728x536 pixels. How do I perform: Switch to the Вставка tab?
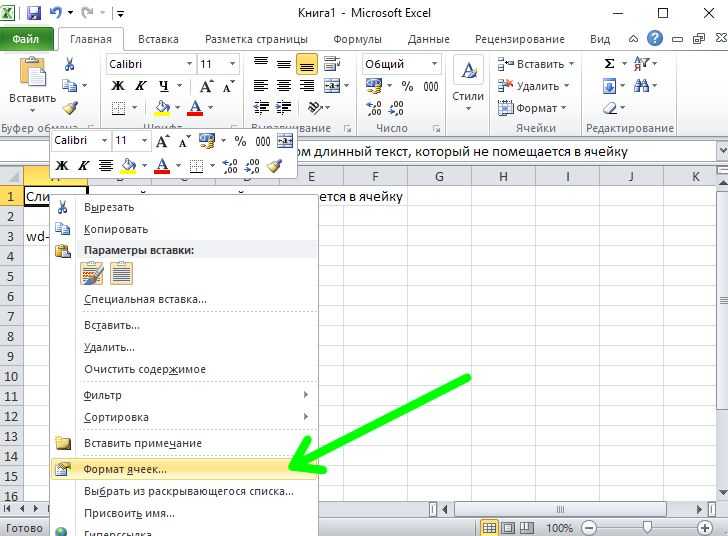158,39
